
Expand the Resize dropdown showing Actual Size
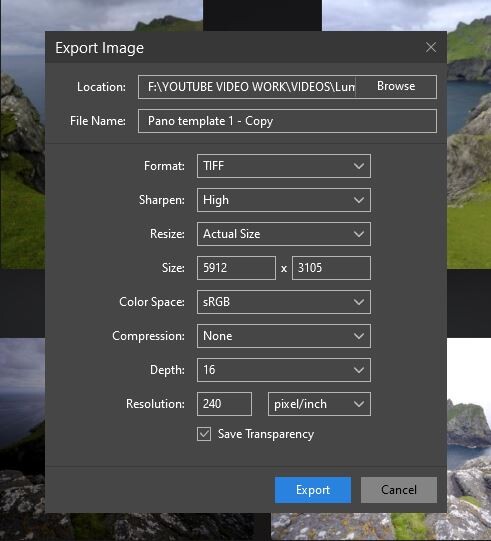click(284, 234)
